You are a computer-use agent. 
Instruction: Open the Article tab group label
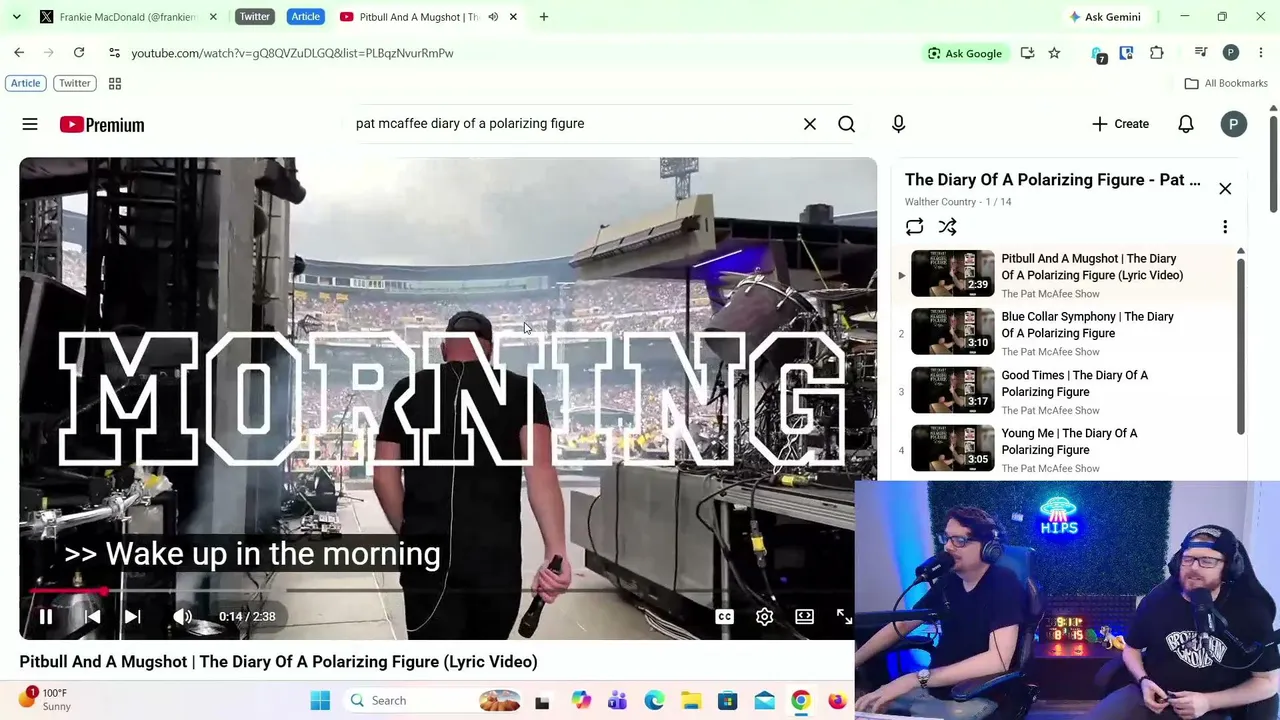coord(305,17)
